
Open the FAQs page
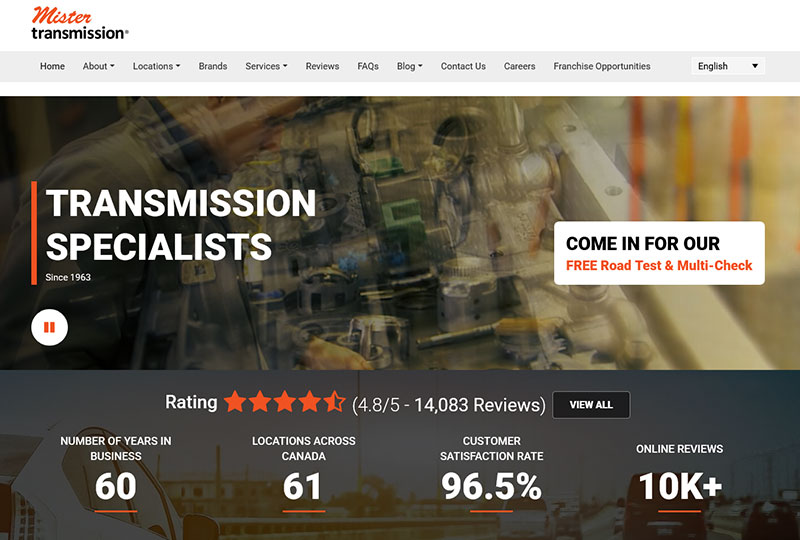[368, 66]
